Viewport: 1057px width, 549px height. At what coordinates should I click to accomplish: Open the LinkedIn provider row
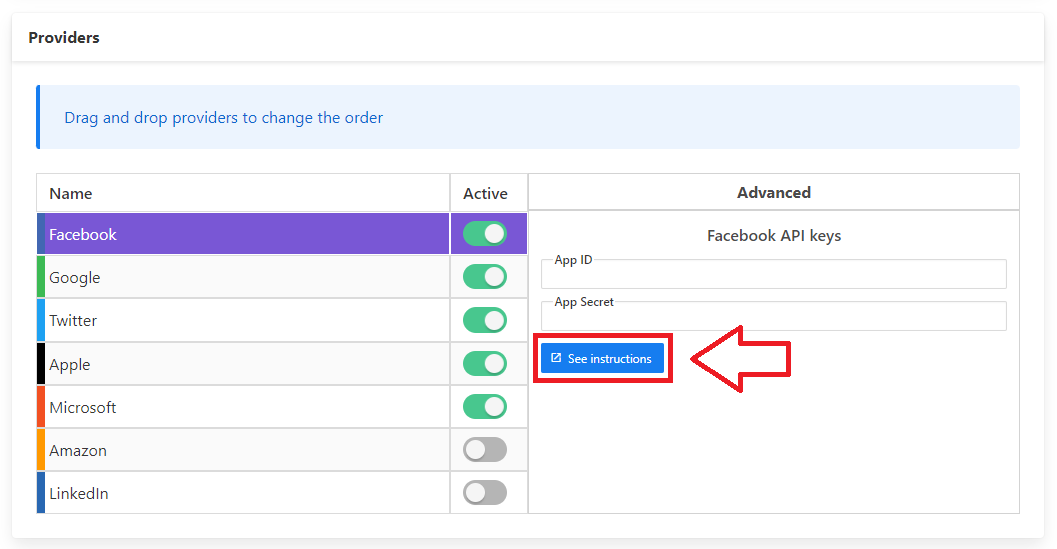point(240,493)
